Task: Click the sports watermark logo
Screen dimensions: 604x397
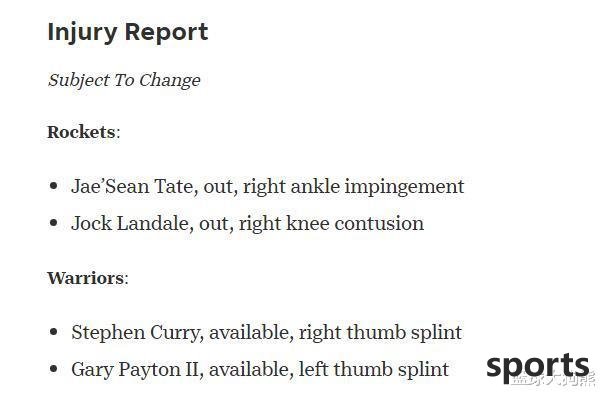Action: [538, 367]
